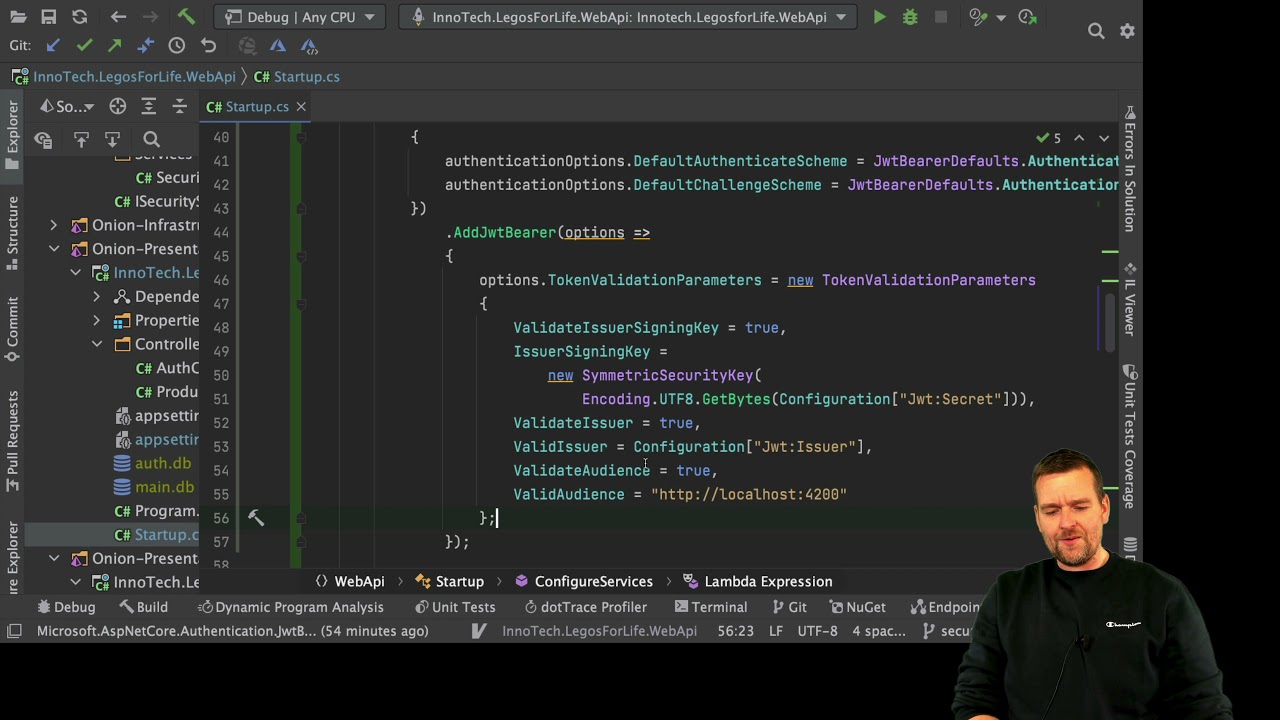Git update project blue arrow icon
1280x720 pixels.
pos(53,45)
